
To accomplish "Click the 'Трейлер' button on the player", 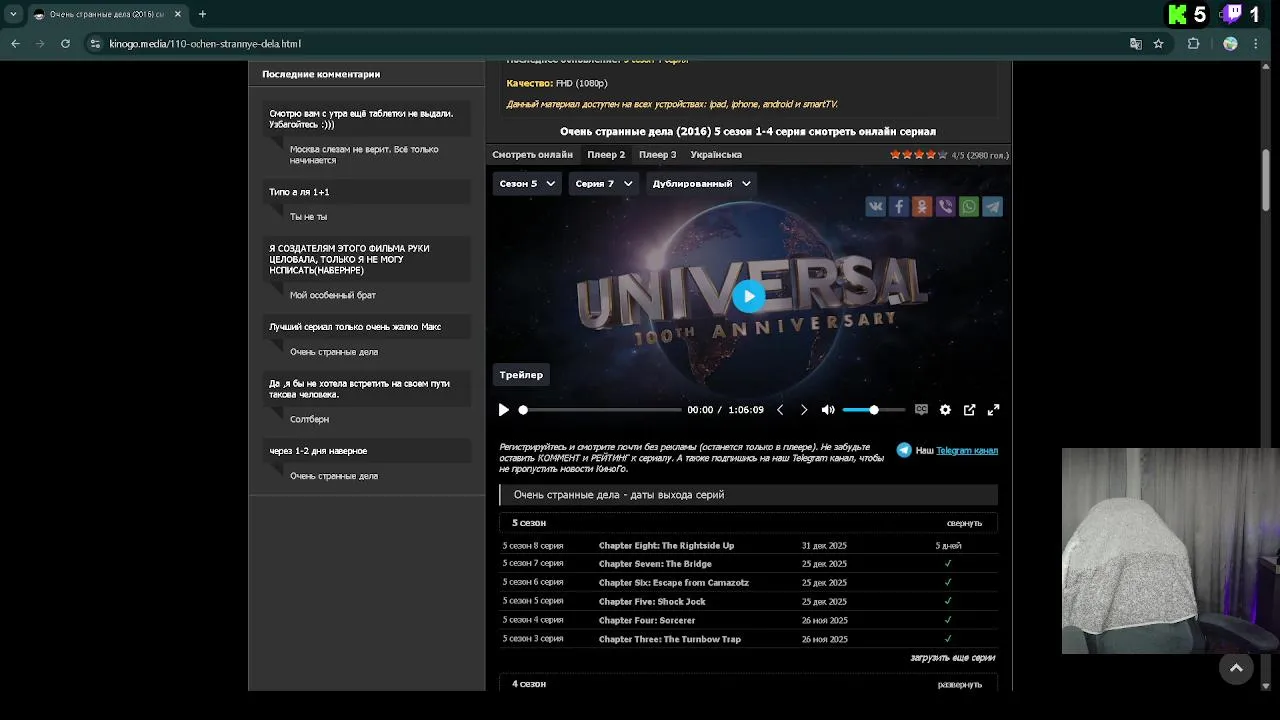I will [x=521, y=375].
